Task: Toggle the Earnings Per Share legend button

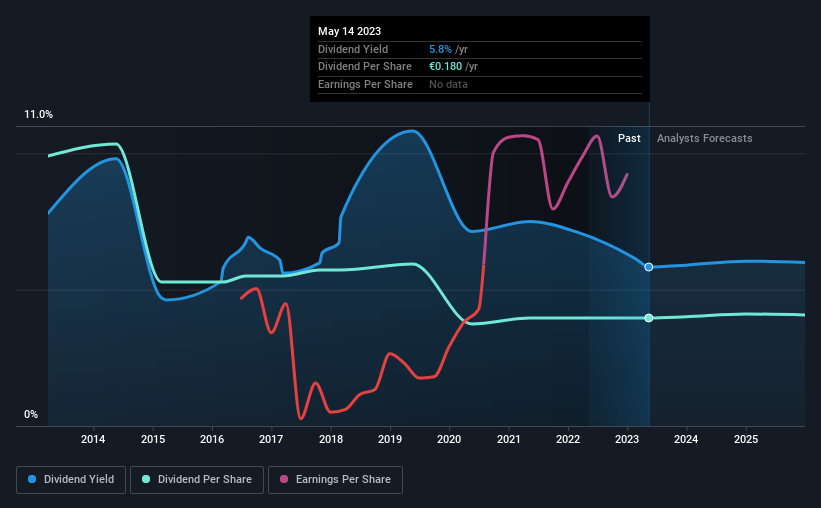Action: click(x=335, y=480)
